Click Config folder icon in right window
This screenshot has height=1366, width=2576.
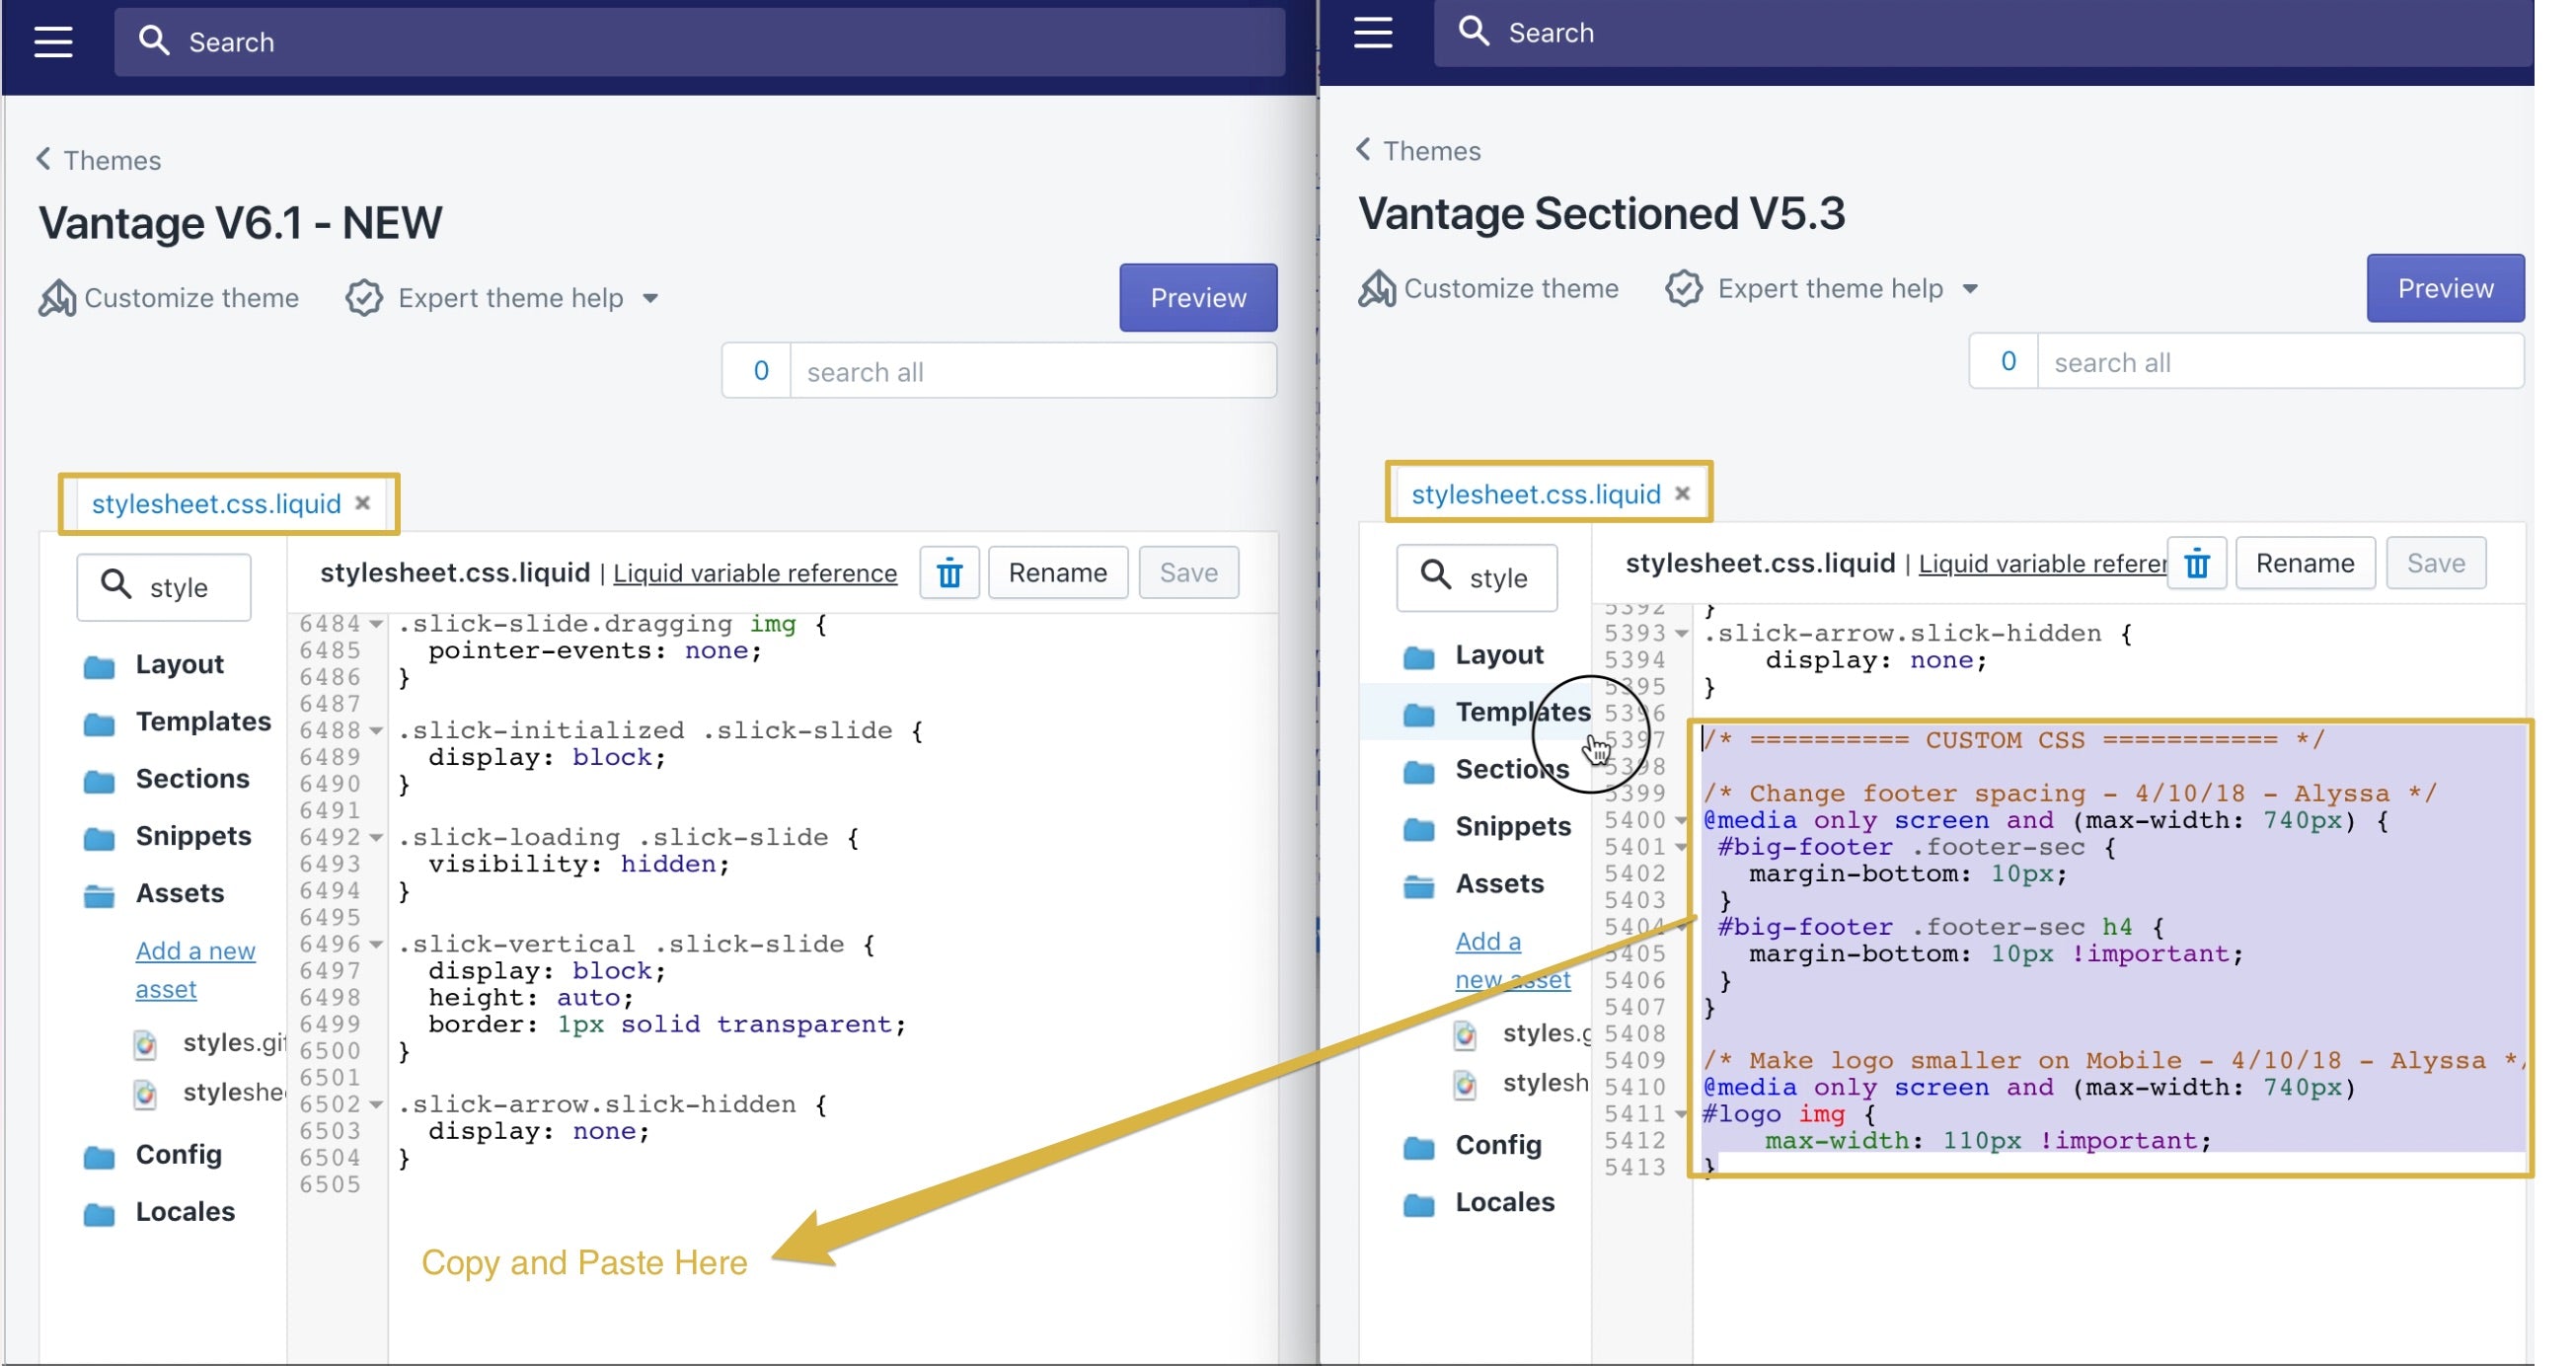(1418, 1146)
